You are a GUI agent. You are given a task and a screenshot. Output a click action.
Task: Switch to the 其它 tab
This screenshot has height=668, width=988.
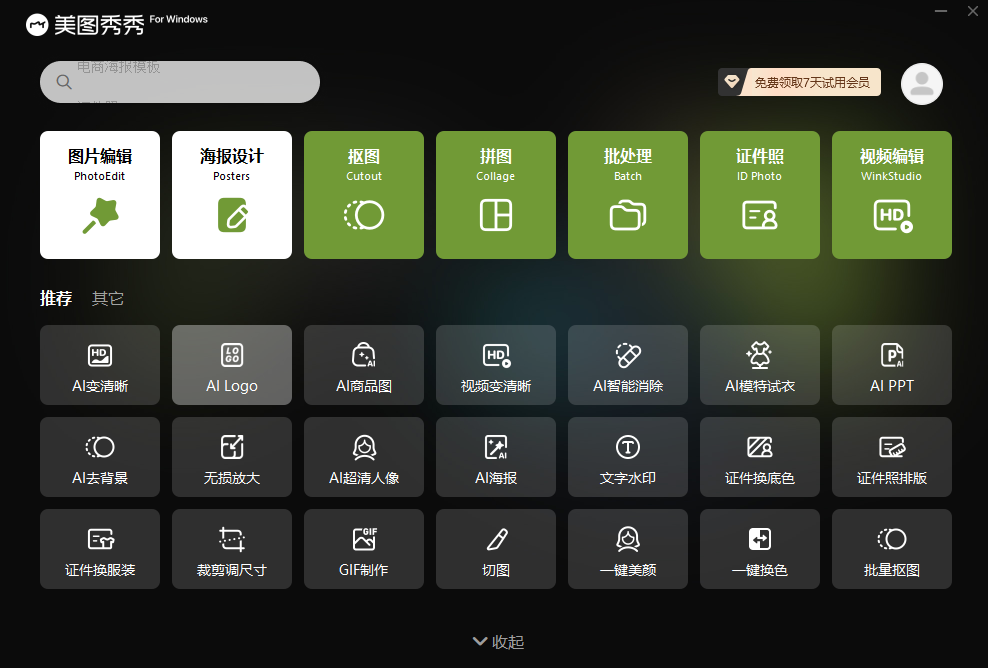(107, 297)
